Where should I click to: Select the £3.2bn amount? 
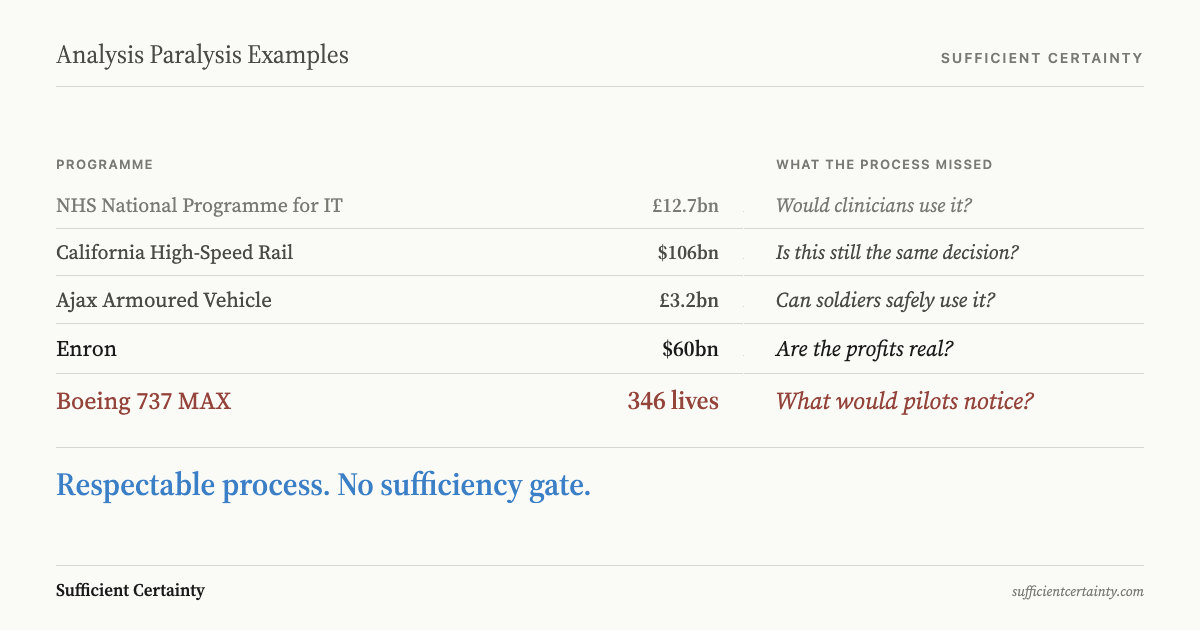pyautogui.click(x=689, y=300)
